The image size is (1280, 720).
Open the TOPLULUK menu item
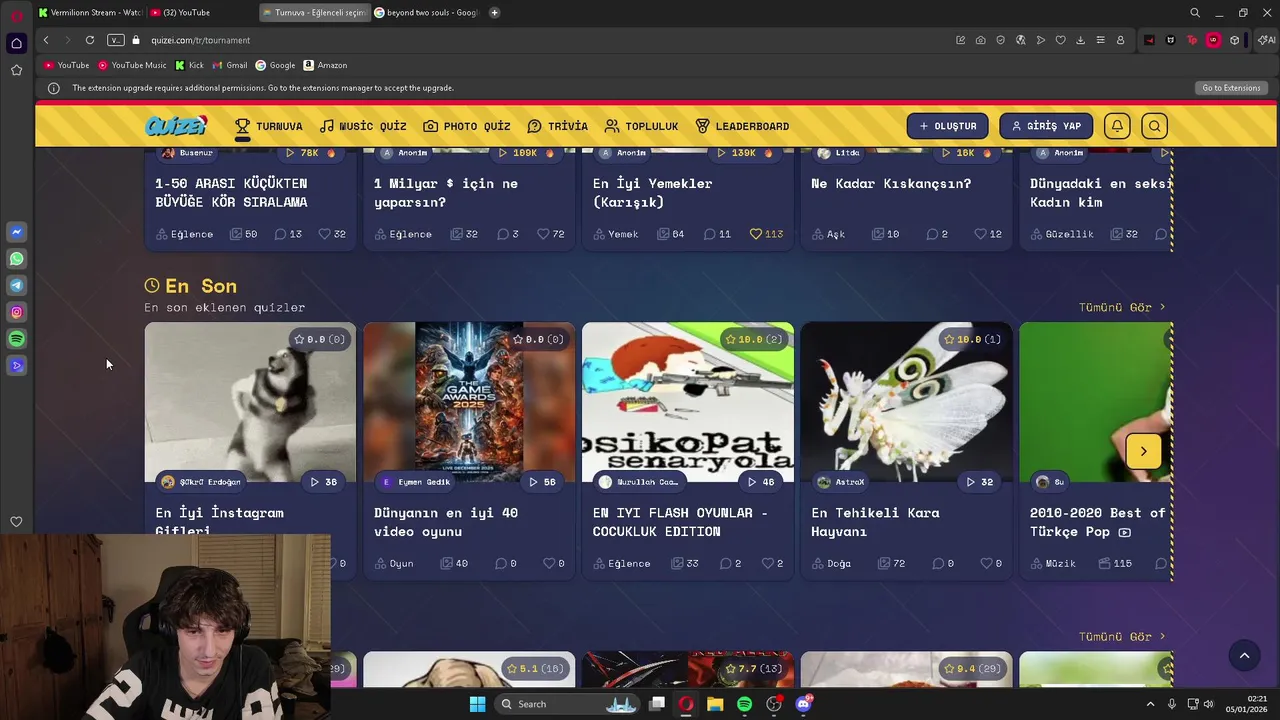click(641, 126)
